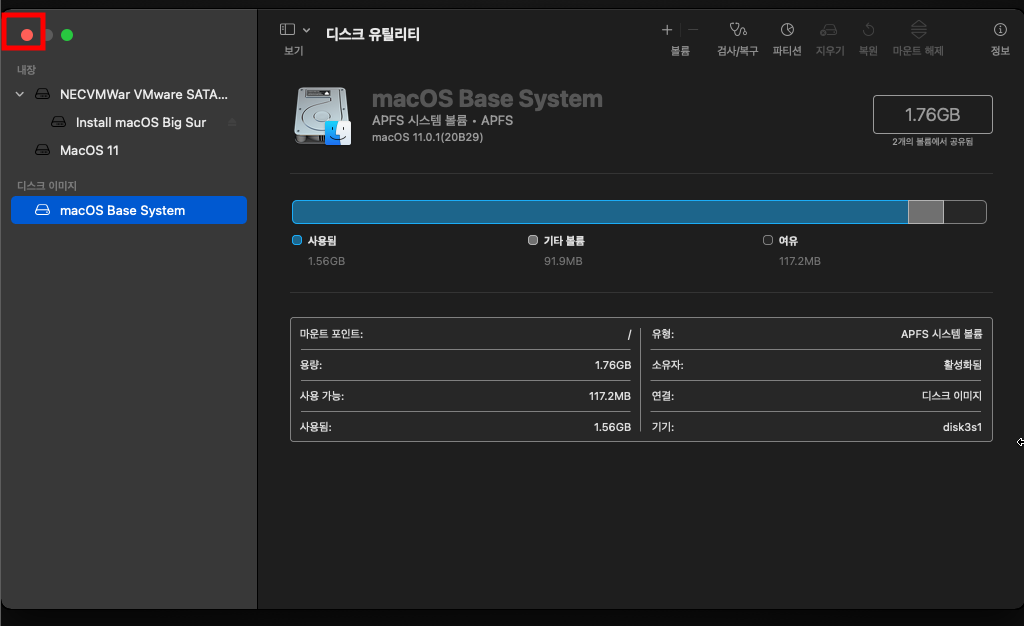Screen dimensions: 1024x626
Task: Click the 용량 row value 1.76GB
Action: click(x=613, y=365)
